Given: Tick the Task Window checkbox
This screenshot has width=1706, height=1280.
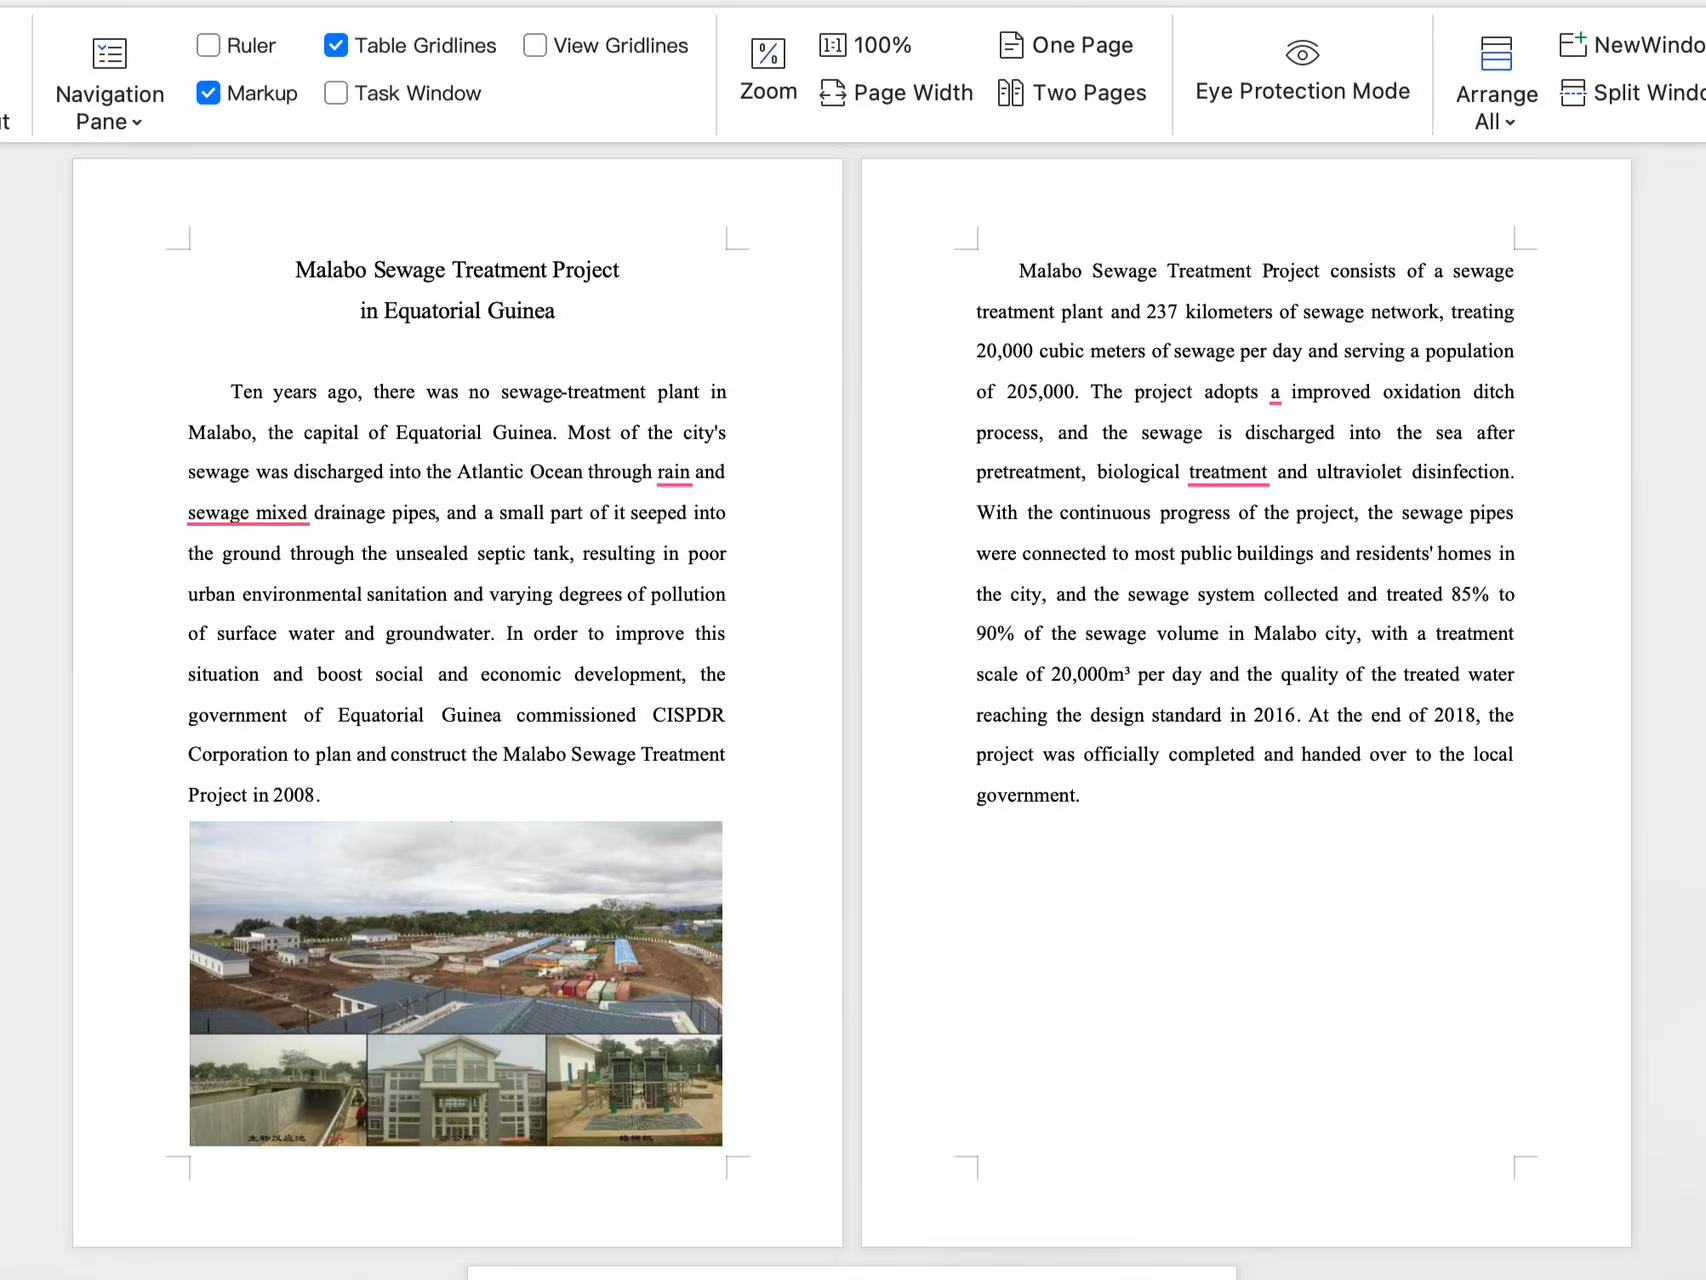Looking at the screenshot, I should [336, 93].
